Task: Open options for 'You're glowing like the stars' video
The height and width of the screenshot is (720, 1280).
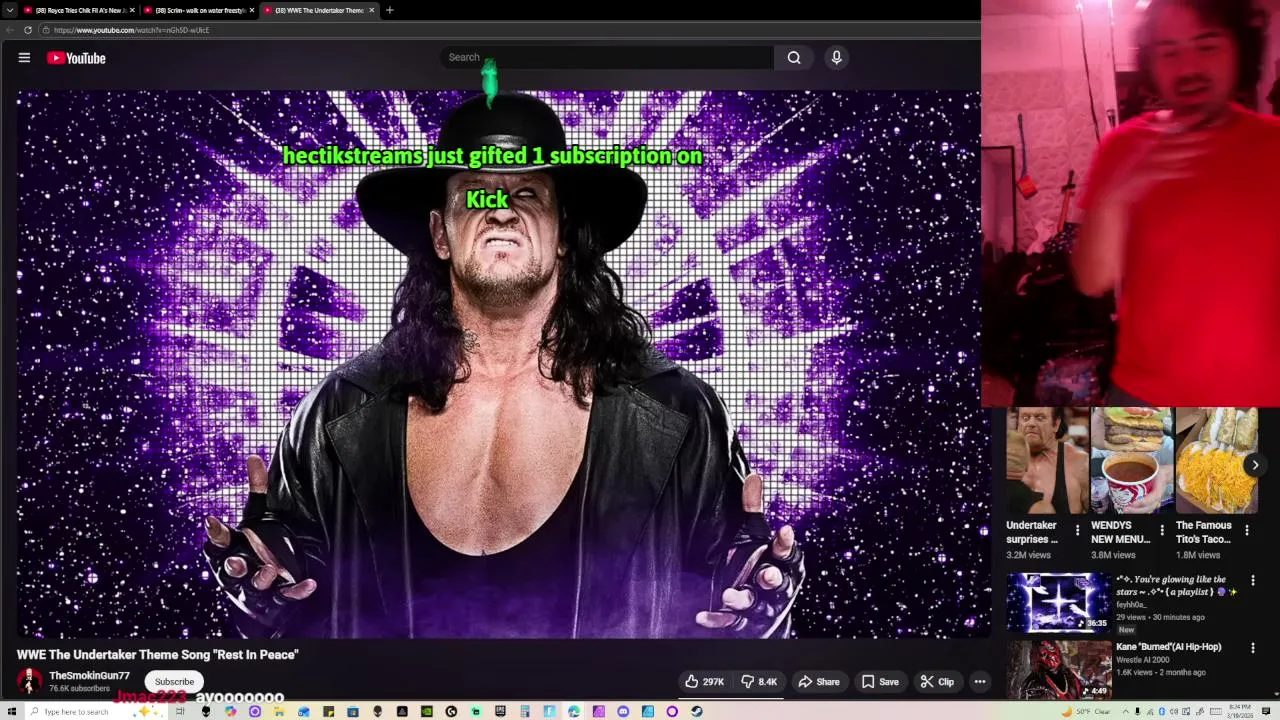Action: [1252, 580]
